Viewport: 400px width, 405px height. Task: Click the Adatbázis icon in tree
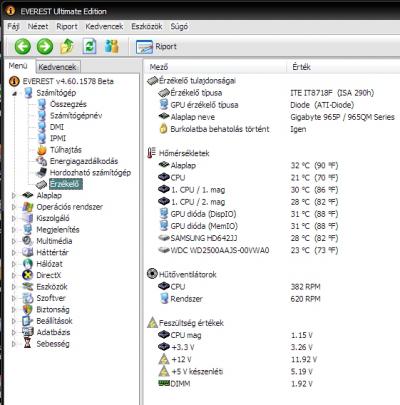pos(27,332)
